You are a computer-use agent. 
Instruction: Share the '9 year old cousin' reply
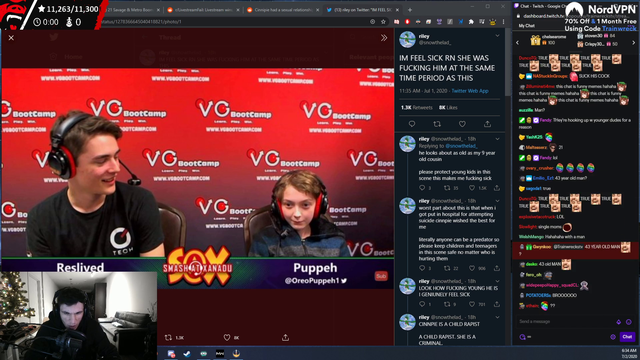(x=497, y=188)
